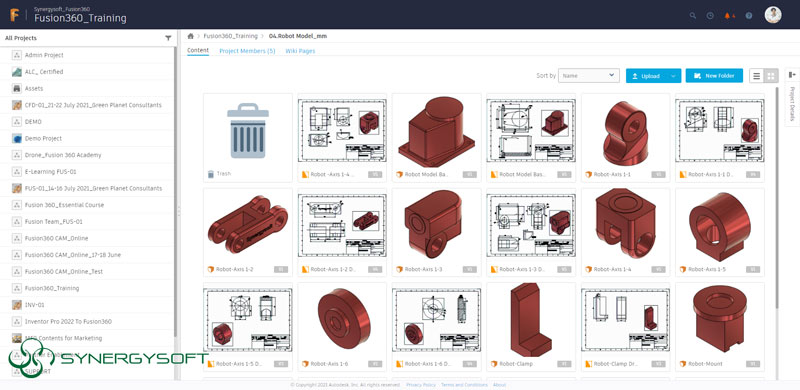The width and height of the screenshot is (800, 390).
Task: Click the content area vertical scrollbar
Action: tap(777, 198)
